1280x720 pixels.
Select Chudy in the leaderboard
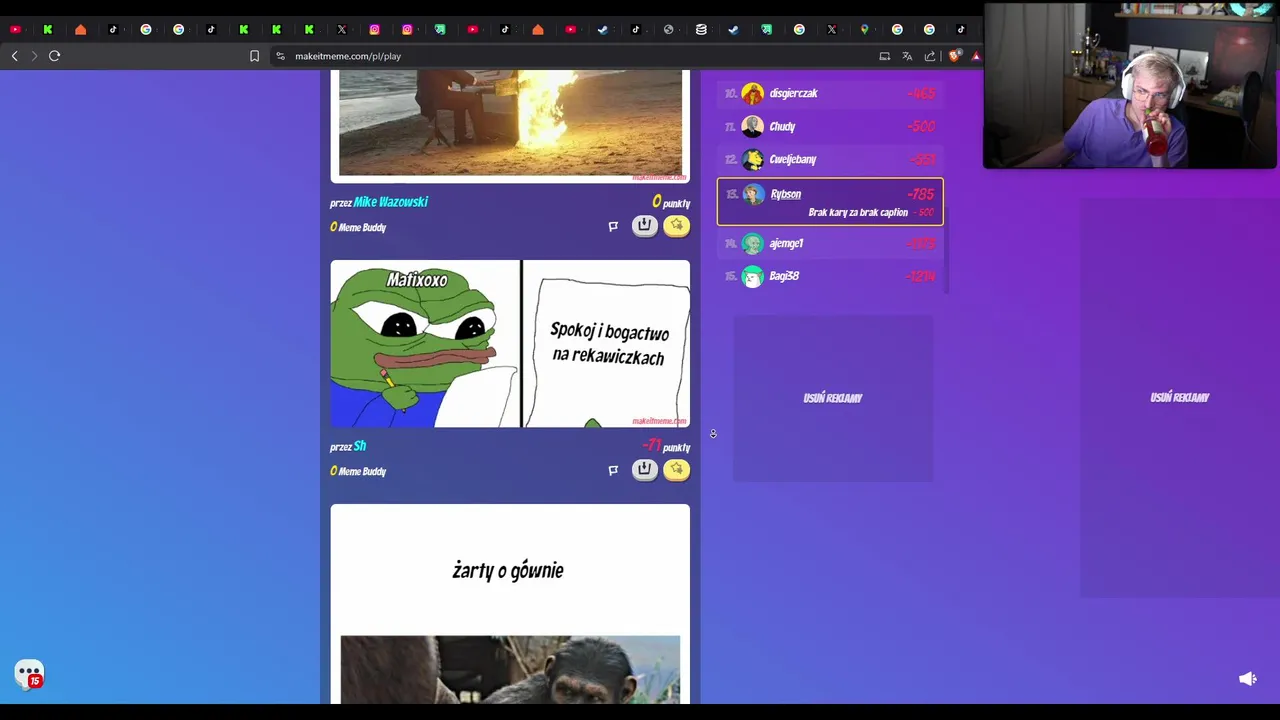pyautogui.click(x=830, y=126)
